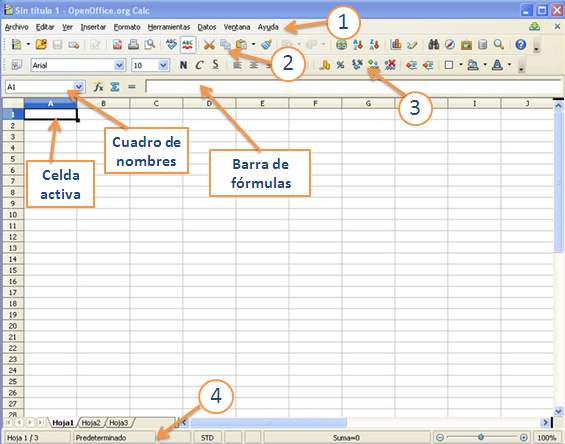Toggle Bold N formatting
The height and width of the screenshot is (444, 565).
[183, 65]
